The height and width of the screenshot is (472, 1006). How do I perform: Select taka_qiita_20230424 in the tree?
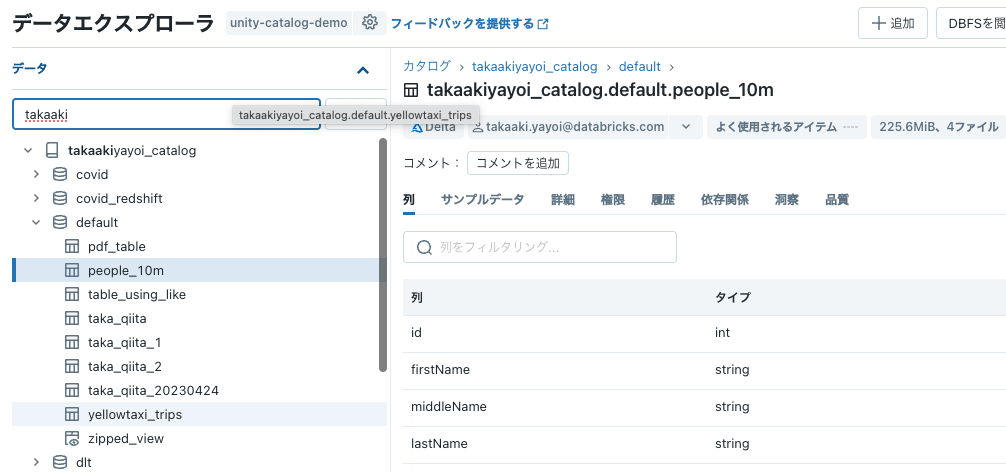coord(153,390)
